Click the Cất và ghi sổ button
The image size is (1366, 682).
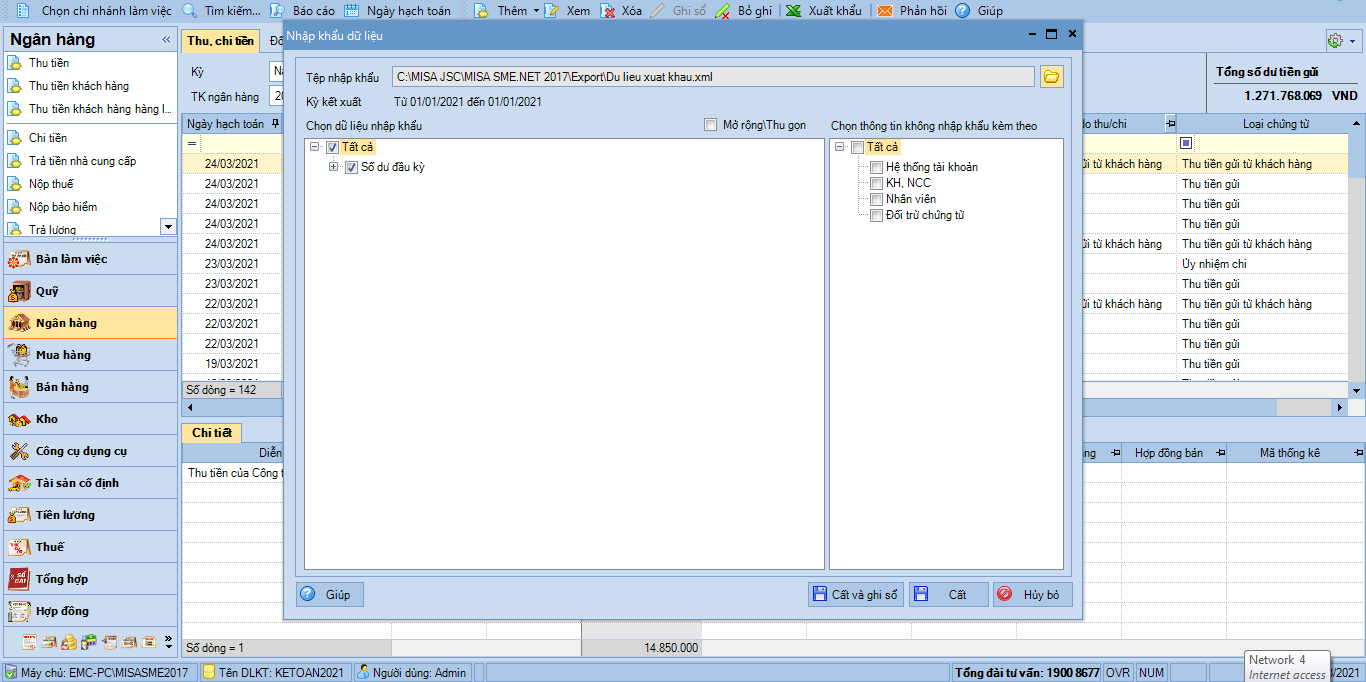[856, 594]
